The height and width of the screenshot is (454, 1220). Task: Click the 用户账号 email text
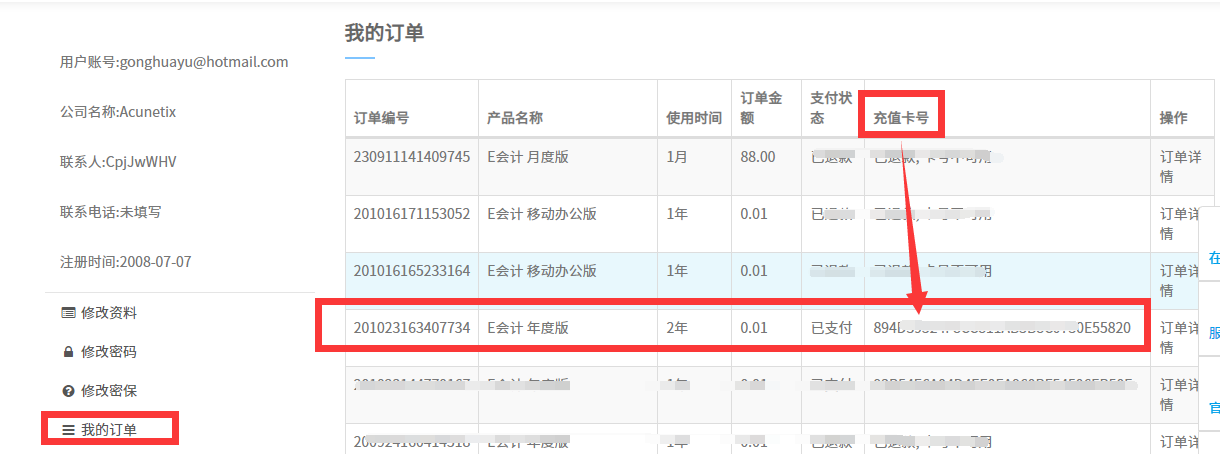(x=174, y=62)
